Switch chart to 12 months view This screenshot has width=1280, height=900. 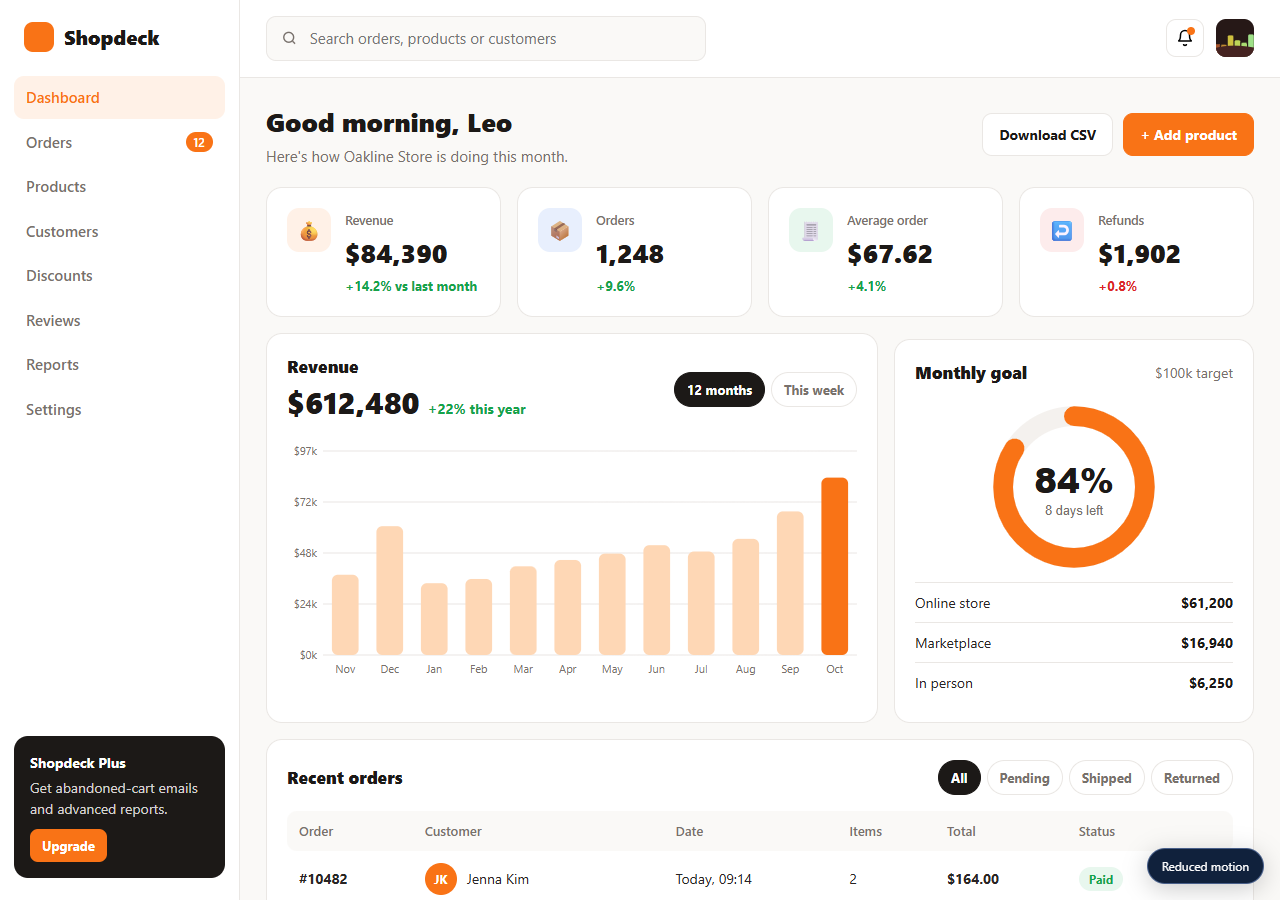pos(720,390)
